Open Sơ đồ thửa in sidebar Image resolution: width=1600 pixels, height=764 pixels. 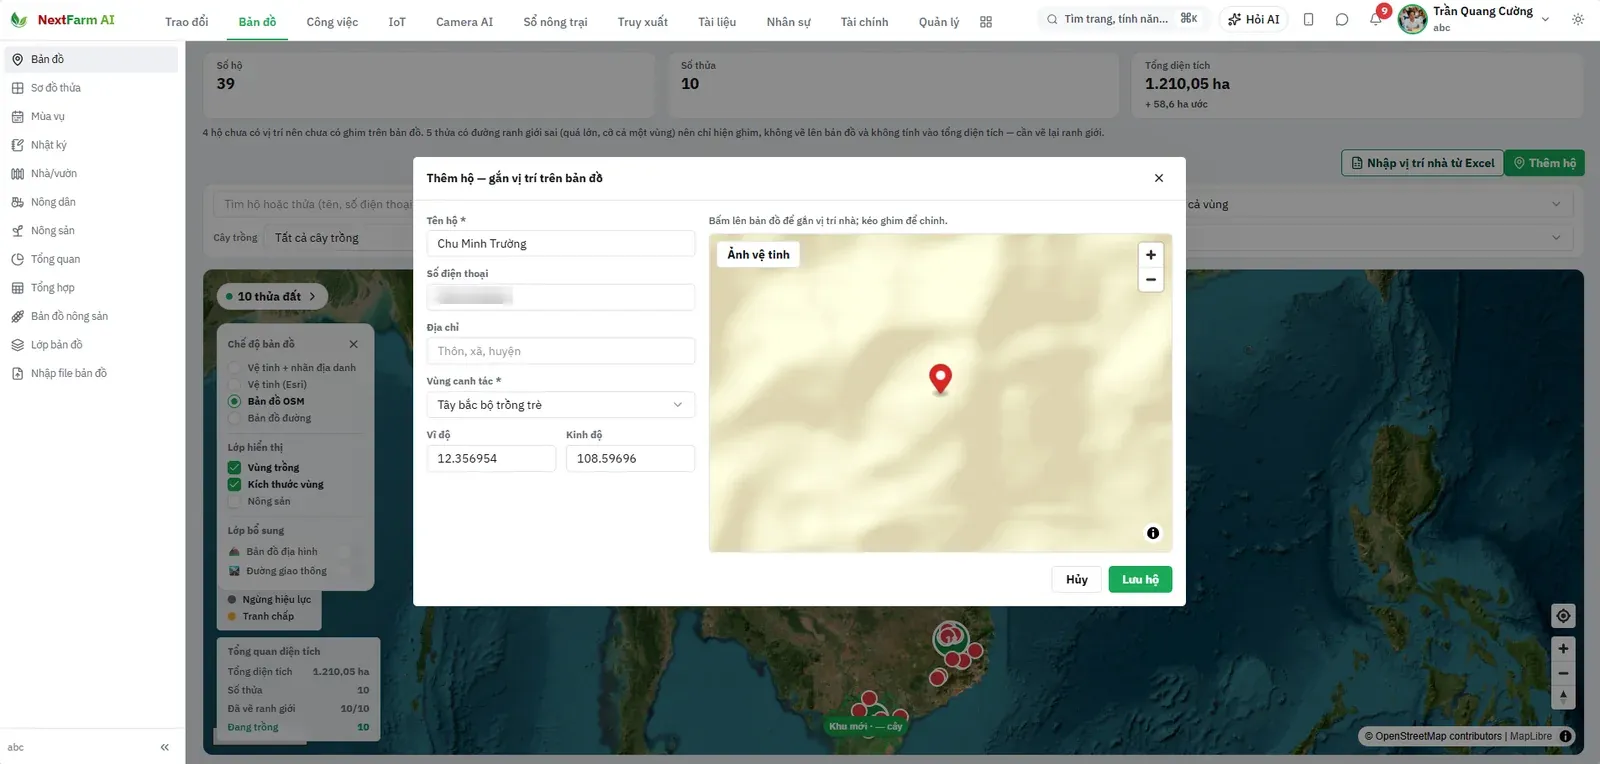tap(91, 88)
